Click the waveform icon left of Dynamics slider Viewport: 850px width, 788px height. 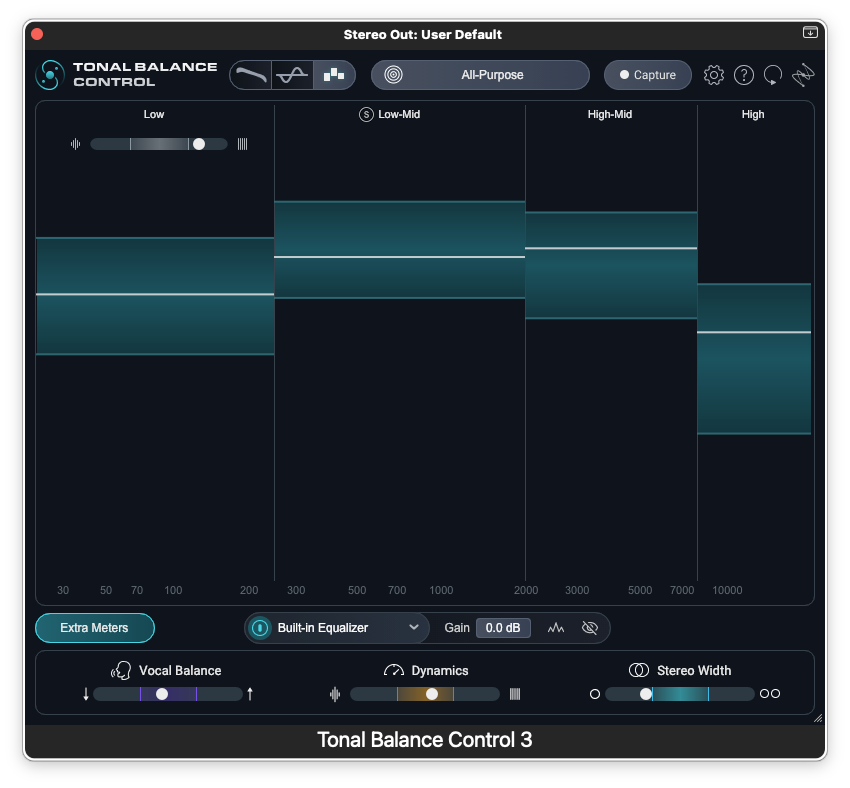tap(335, 694)
